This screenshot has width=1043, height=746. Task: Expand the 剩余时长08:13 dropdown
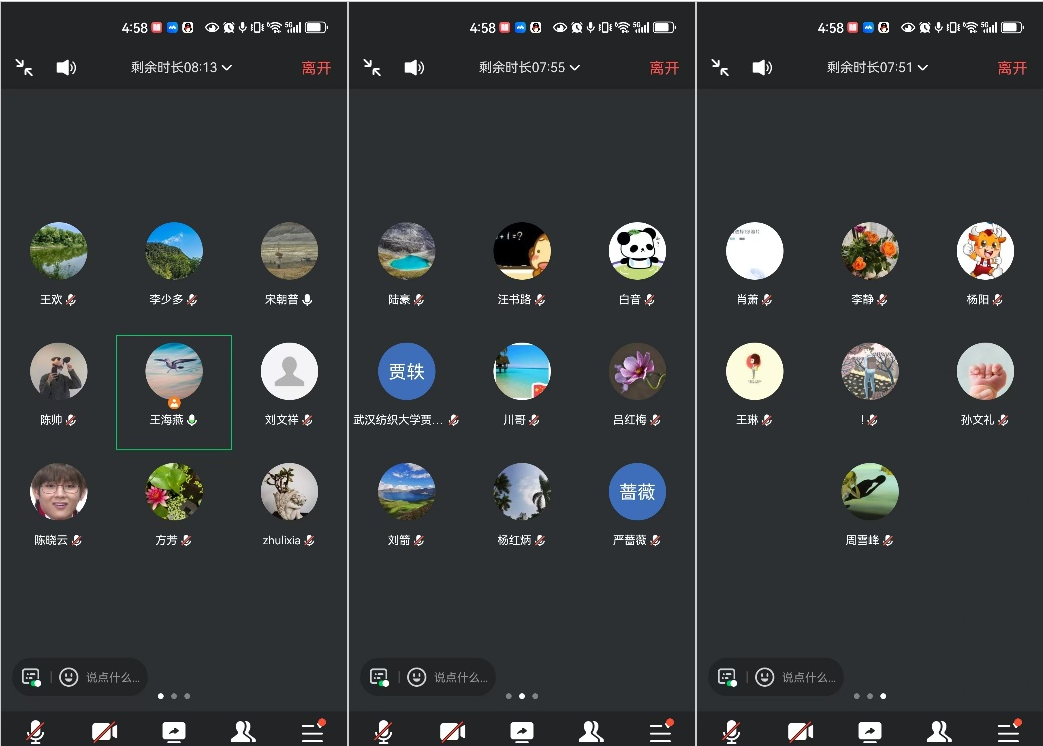point(181,68)
